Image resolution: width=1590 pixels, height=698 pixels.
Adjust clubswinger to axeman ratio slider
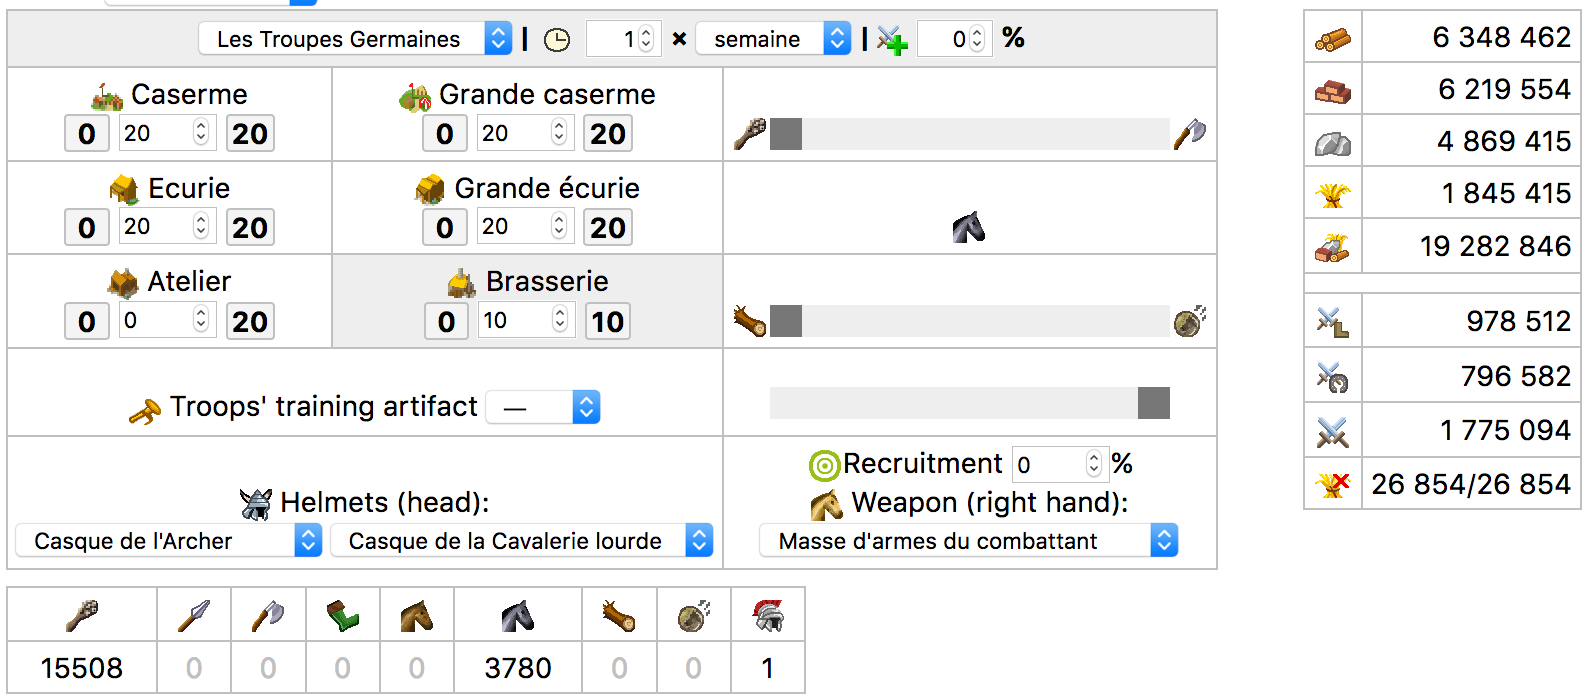pyautogui.click(x=969, y=134)
